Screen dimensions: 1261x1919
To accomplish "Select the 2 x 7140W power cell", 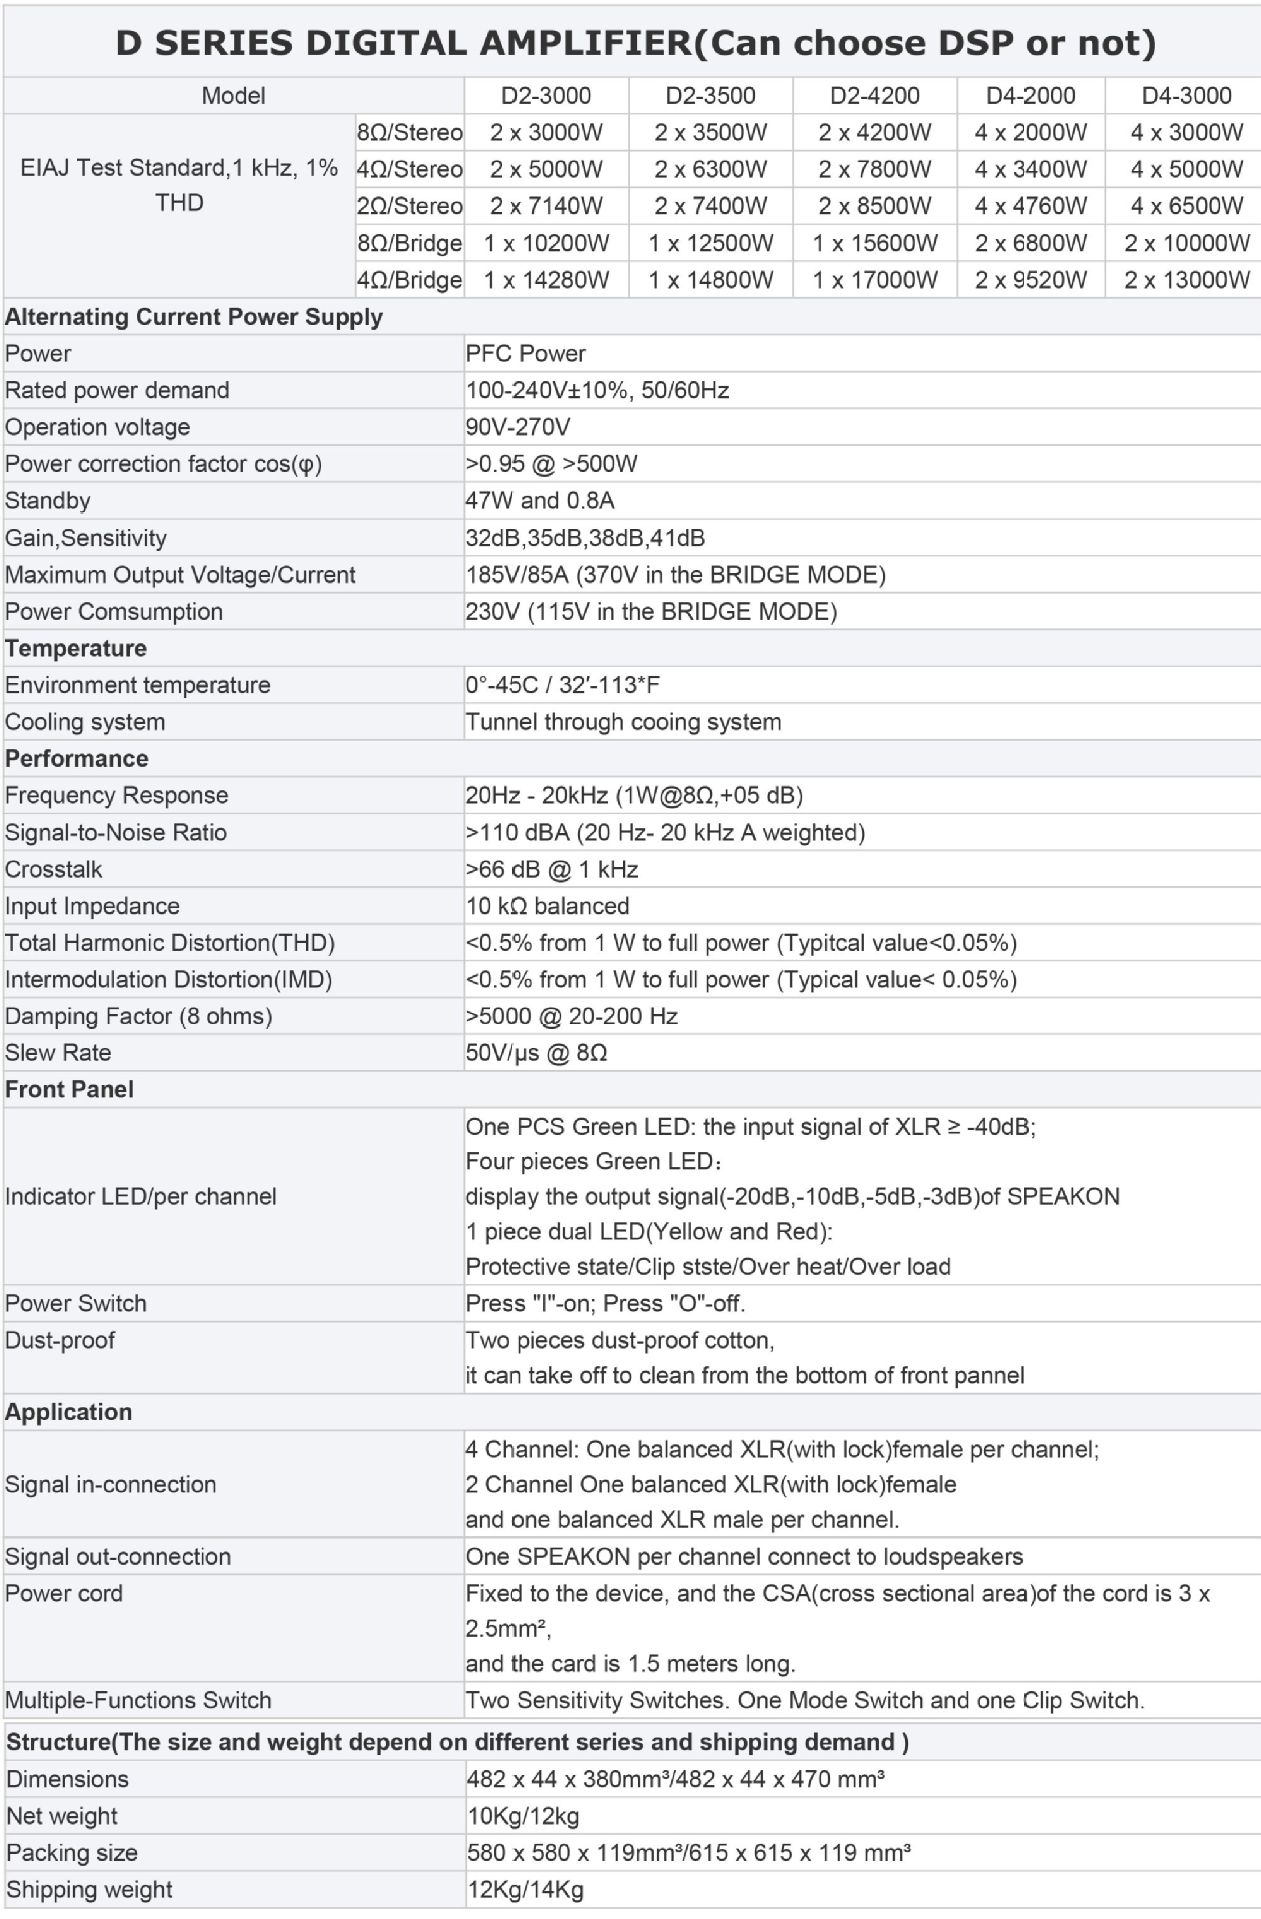I will (x=545, y=206).
